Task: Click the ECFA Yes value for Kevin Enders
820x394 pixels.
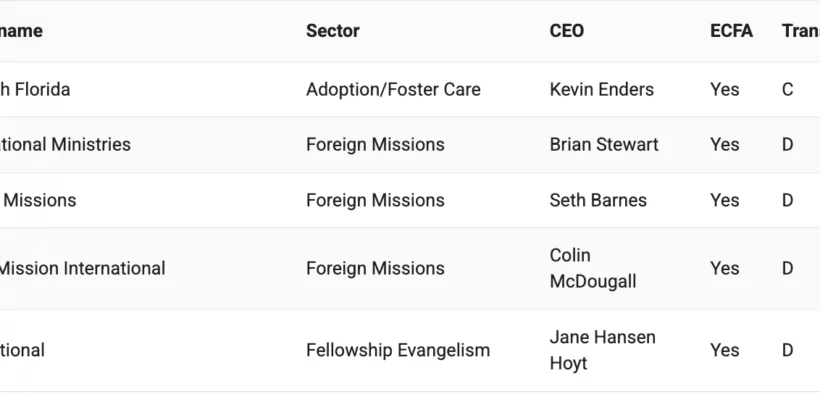Action: tap(724, 89)
